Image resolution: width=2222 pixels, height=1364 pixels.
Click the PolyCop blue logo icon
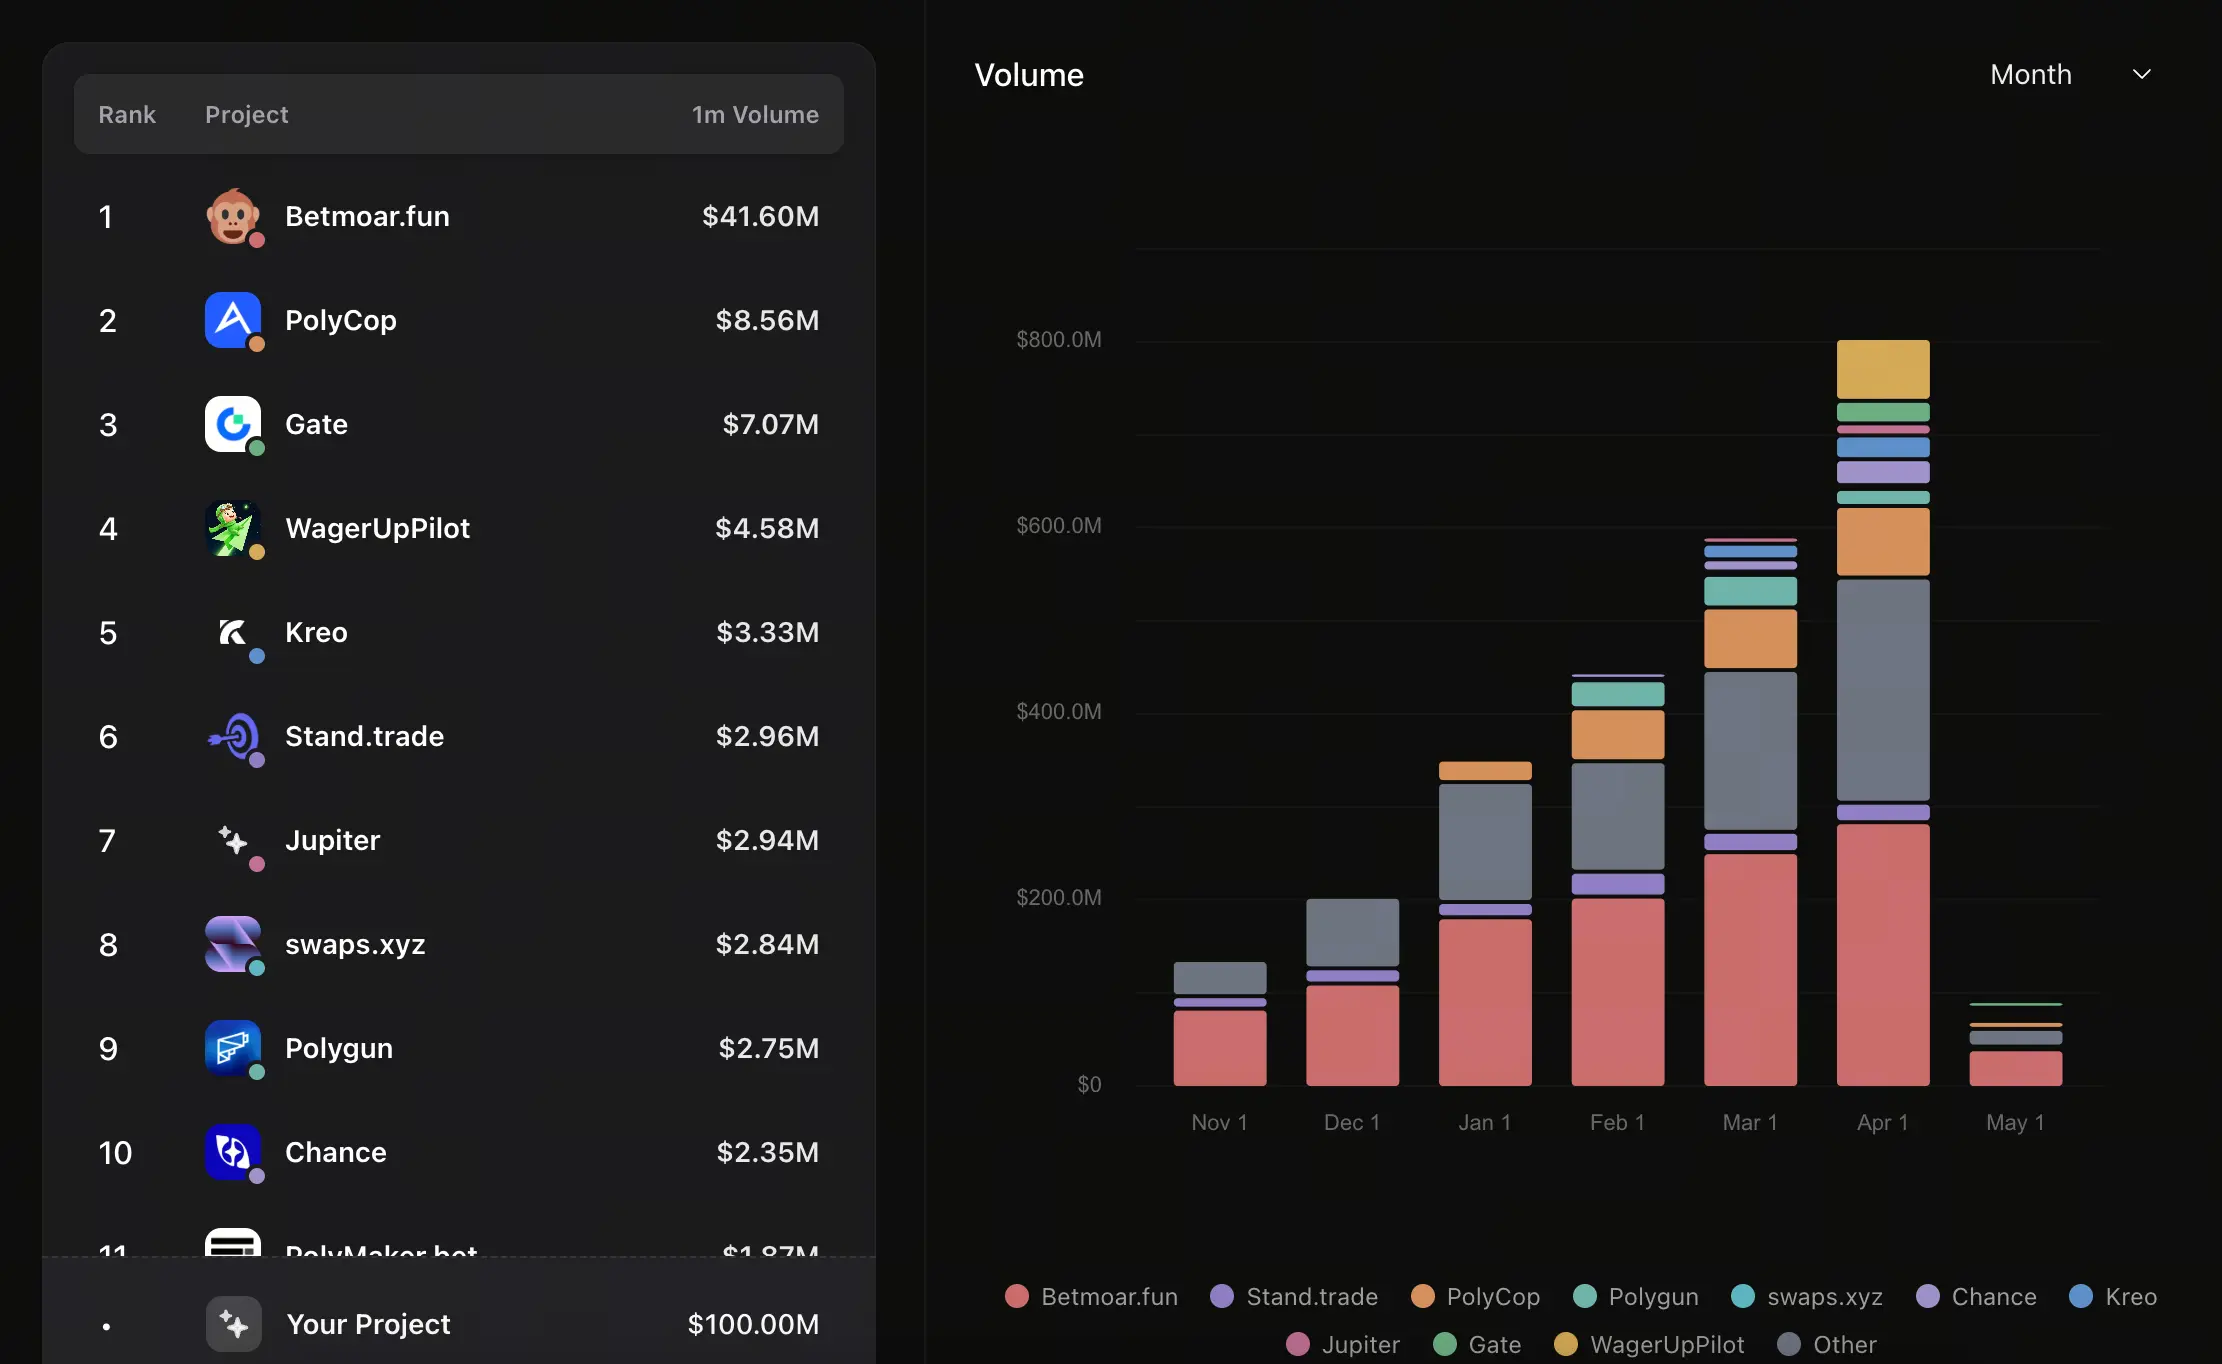233,320
